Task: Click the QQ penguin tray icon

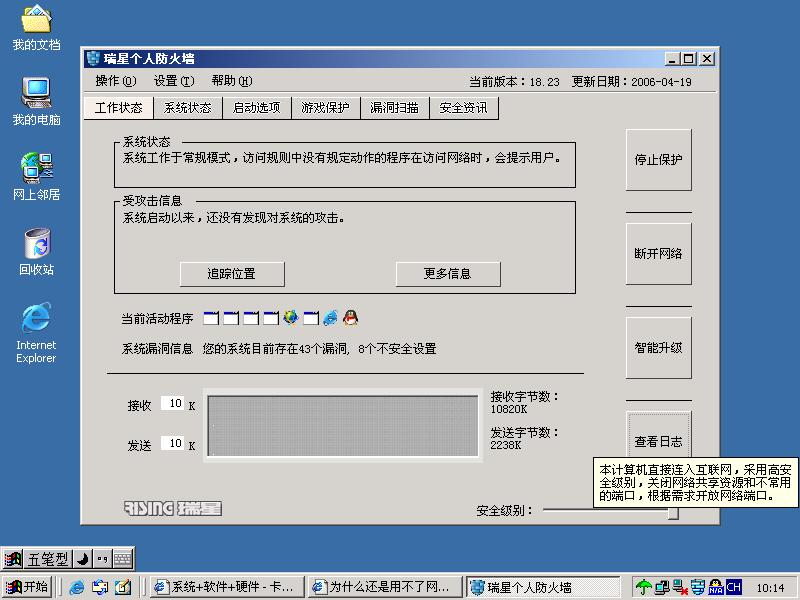Action: coord(716,587)
